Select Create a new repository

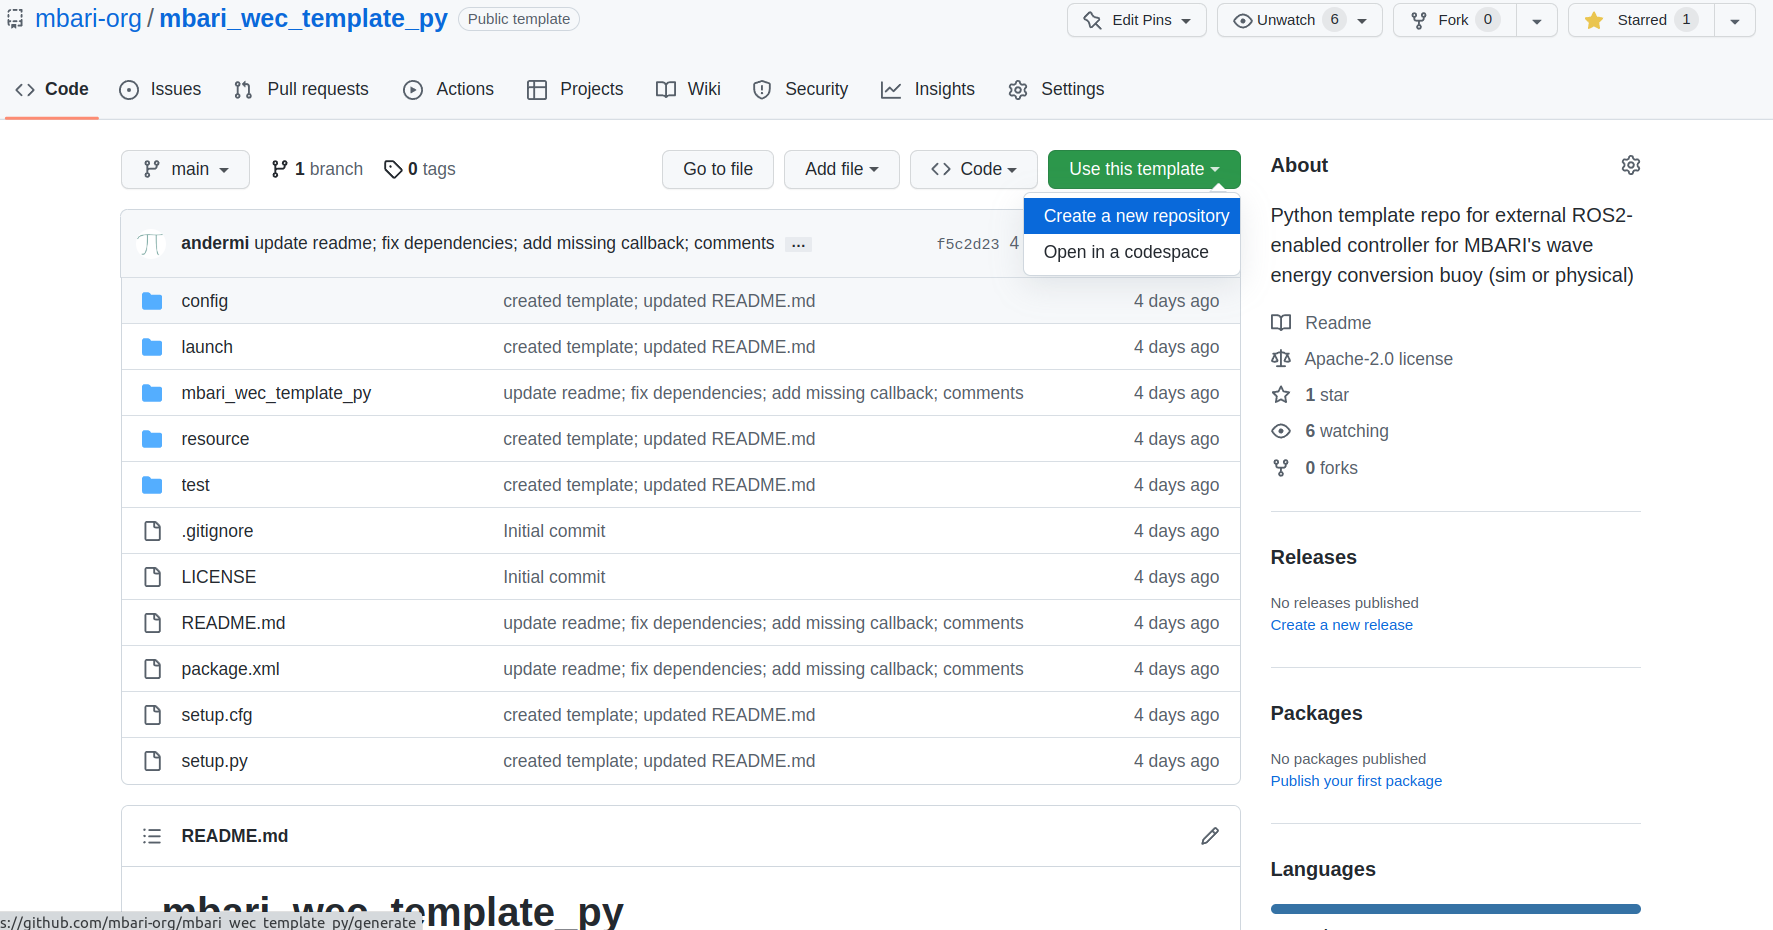point(1136,216)
